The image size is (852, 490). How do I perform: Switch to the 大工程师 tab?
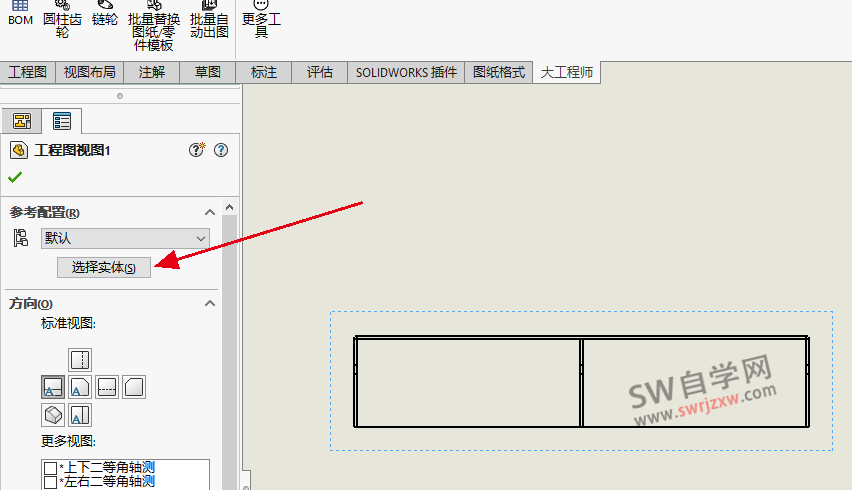point(567,72)
